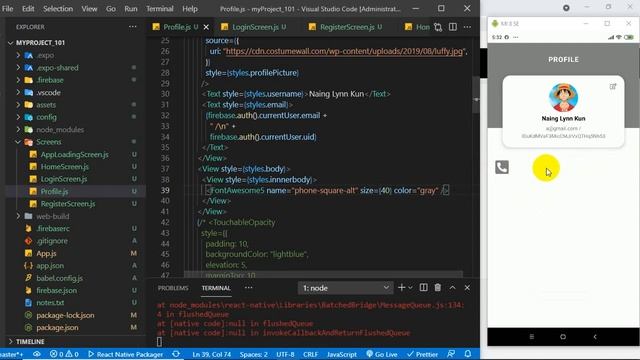Open the Help menu
Viewport: 640px width, 360px height.
[190, 9]
